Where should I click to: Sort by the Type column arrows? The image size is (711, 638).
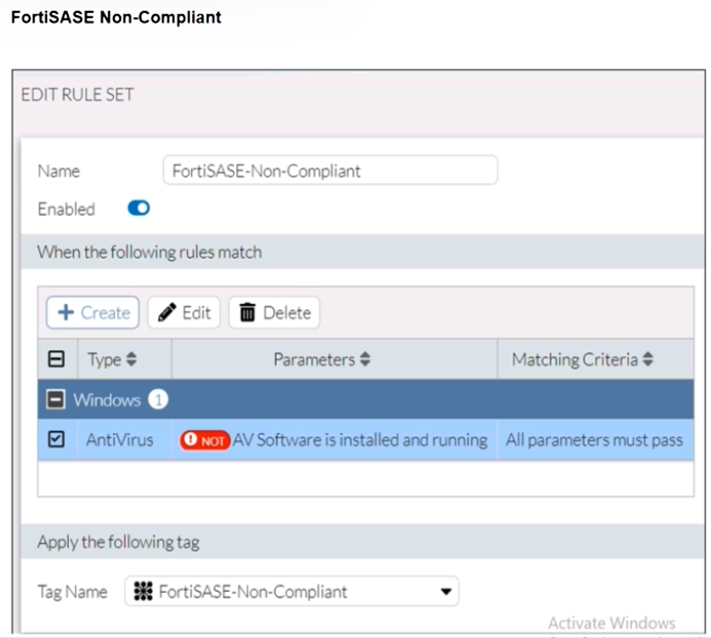(x=129, y=360)
